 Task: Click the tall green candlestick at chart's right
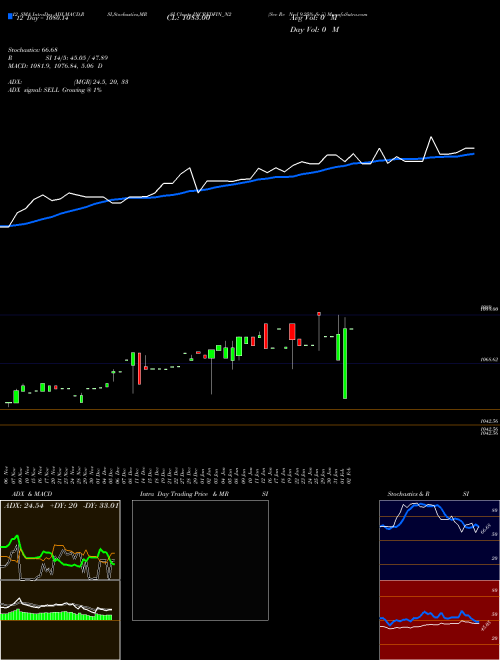(x=345, y=363)
